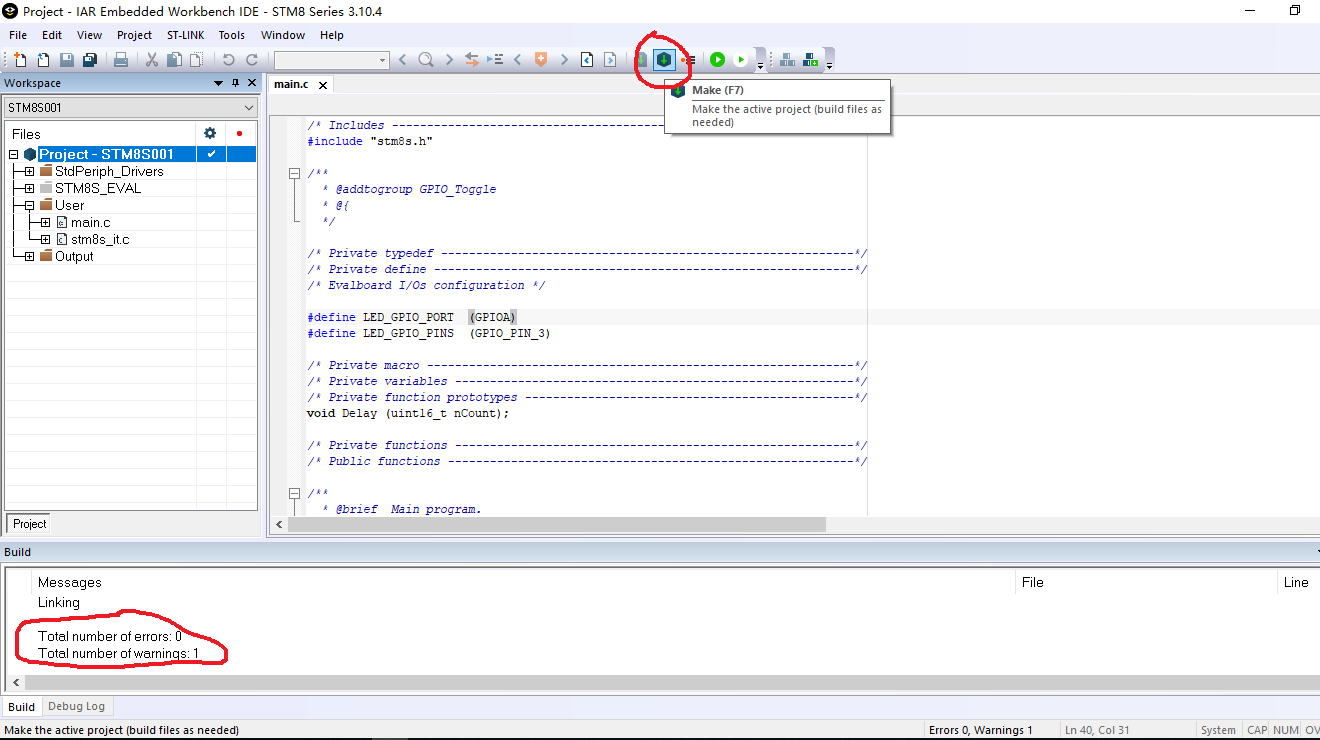Switch to the Debug Log tab
Image resolution: width=1320 pixels, height=740 pixels.
[76, 706]
